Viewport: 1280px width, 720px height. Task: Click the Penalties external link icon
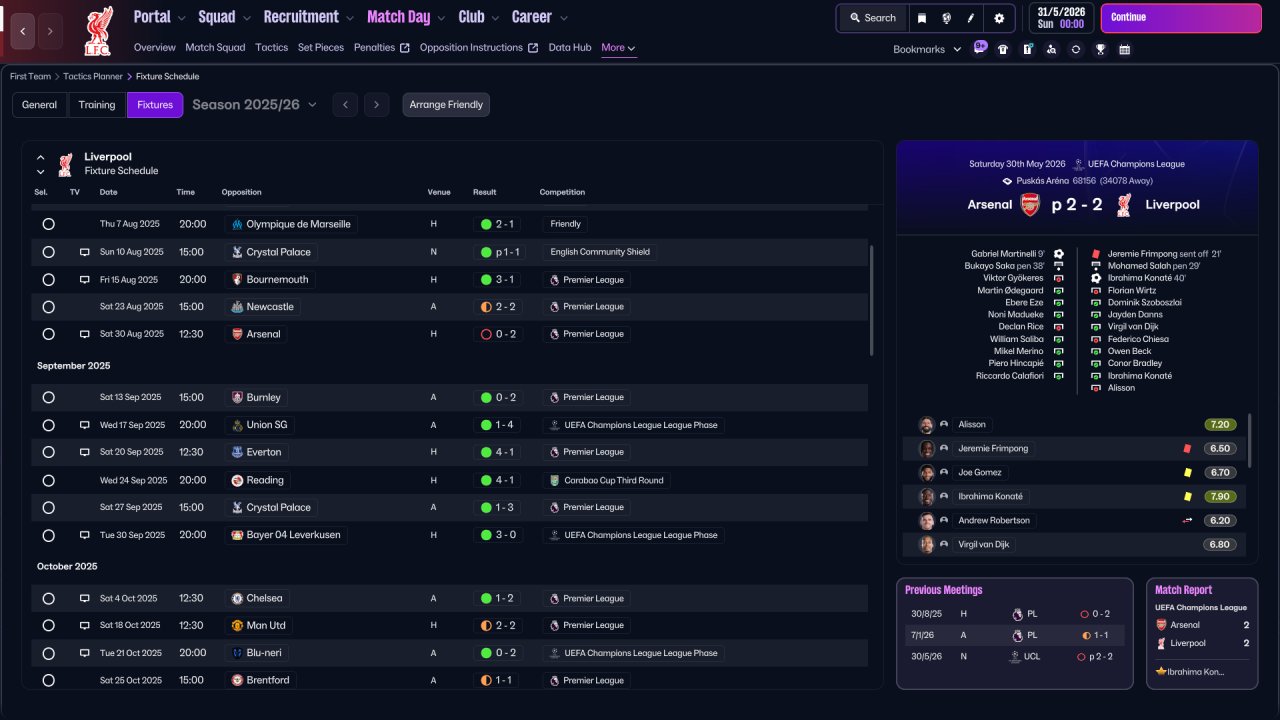[x=404, y=47]
